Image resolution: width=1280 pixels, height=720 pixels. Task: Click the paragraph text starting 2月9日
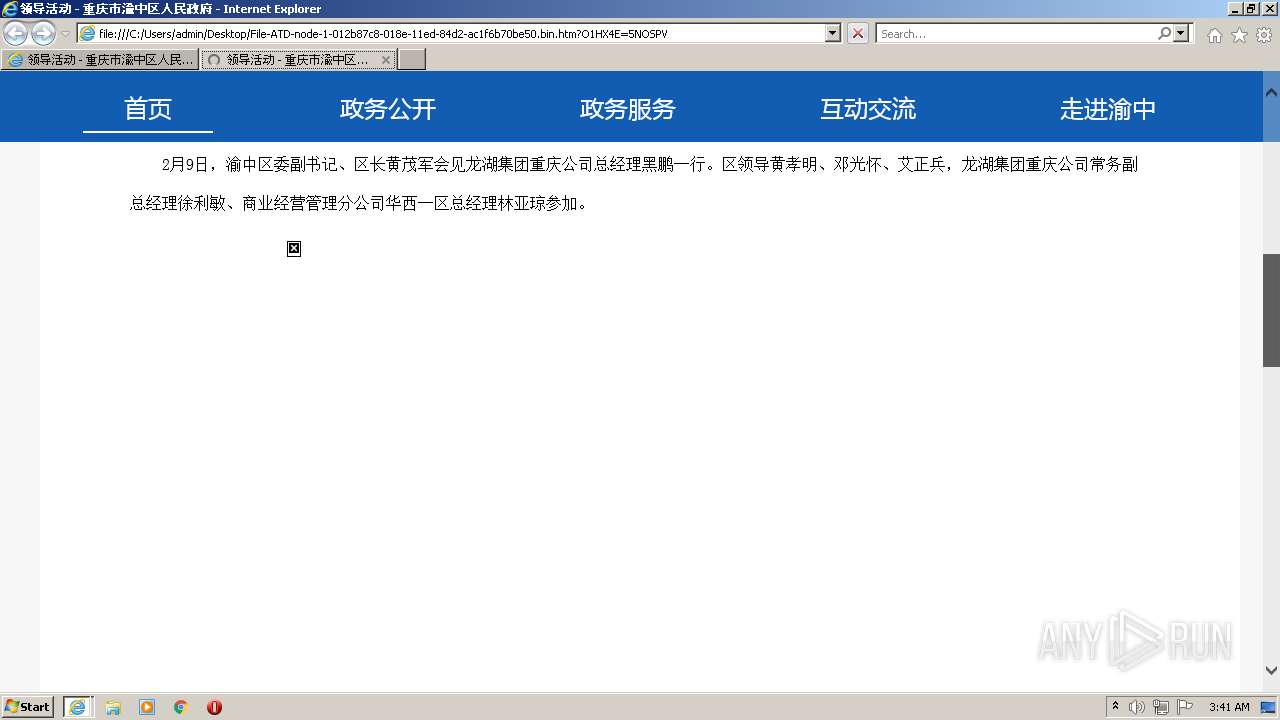634,184
